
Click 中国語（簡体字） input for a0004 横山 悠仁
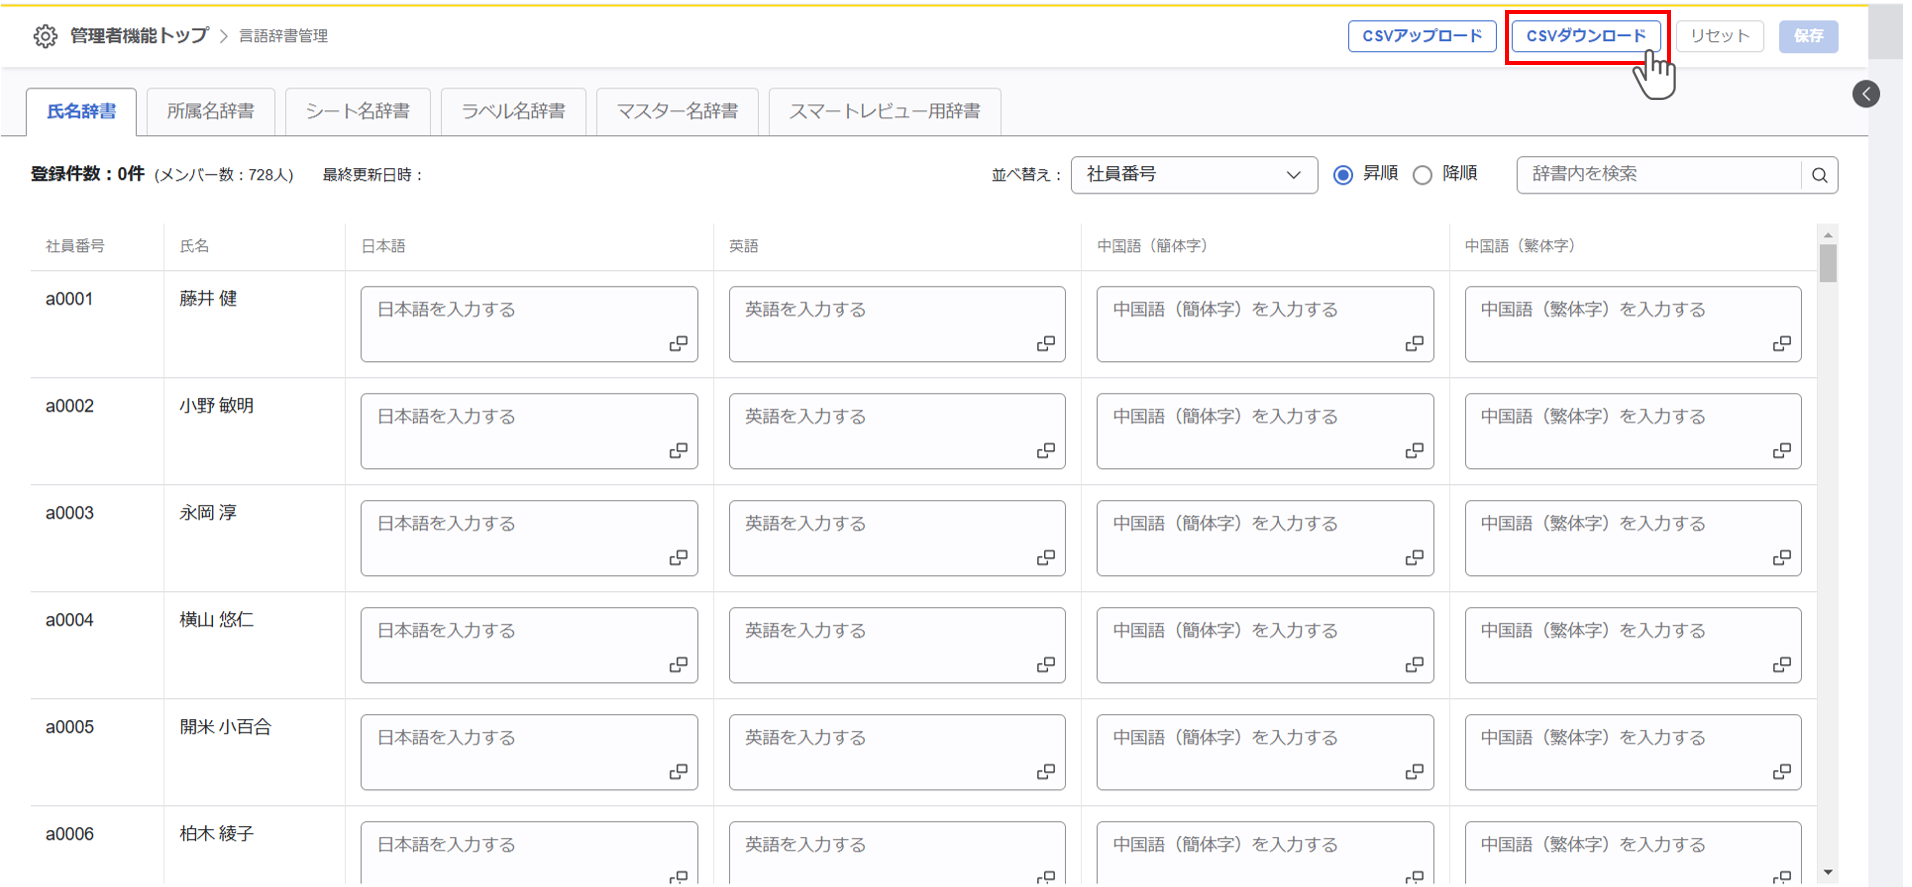click(x=1265, y=645)
